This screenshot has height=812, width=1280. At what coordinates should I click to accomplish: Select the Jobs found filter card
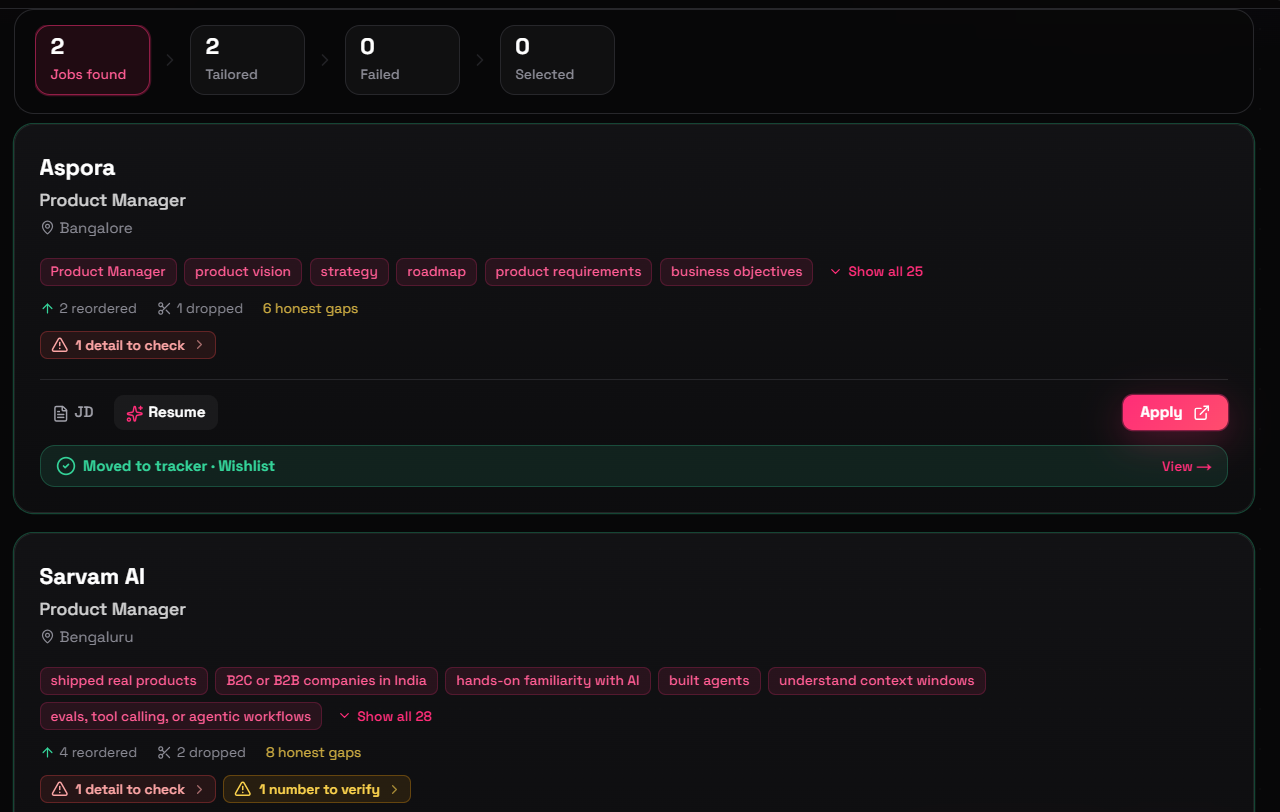coord(92,60)
